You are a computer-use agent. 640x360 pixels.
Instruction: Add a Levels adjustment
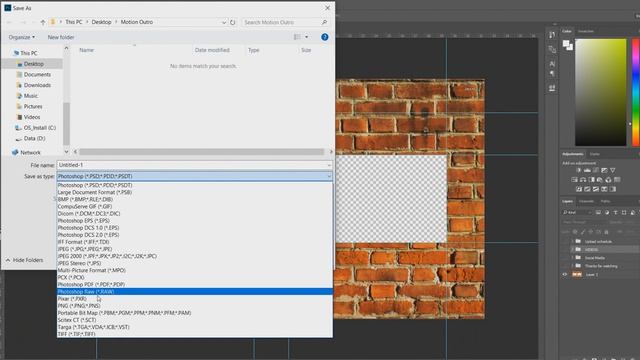pyautogui.click(x=587, y=170)
